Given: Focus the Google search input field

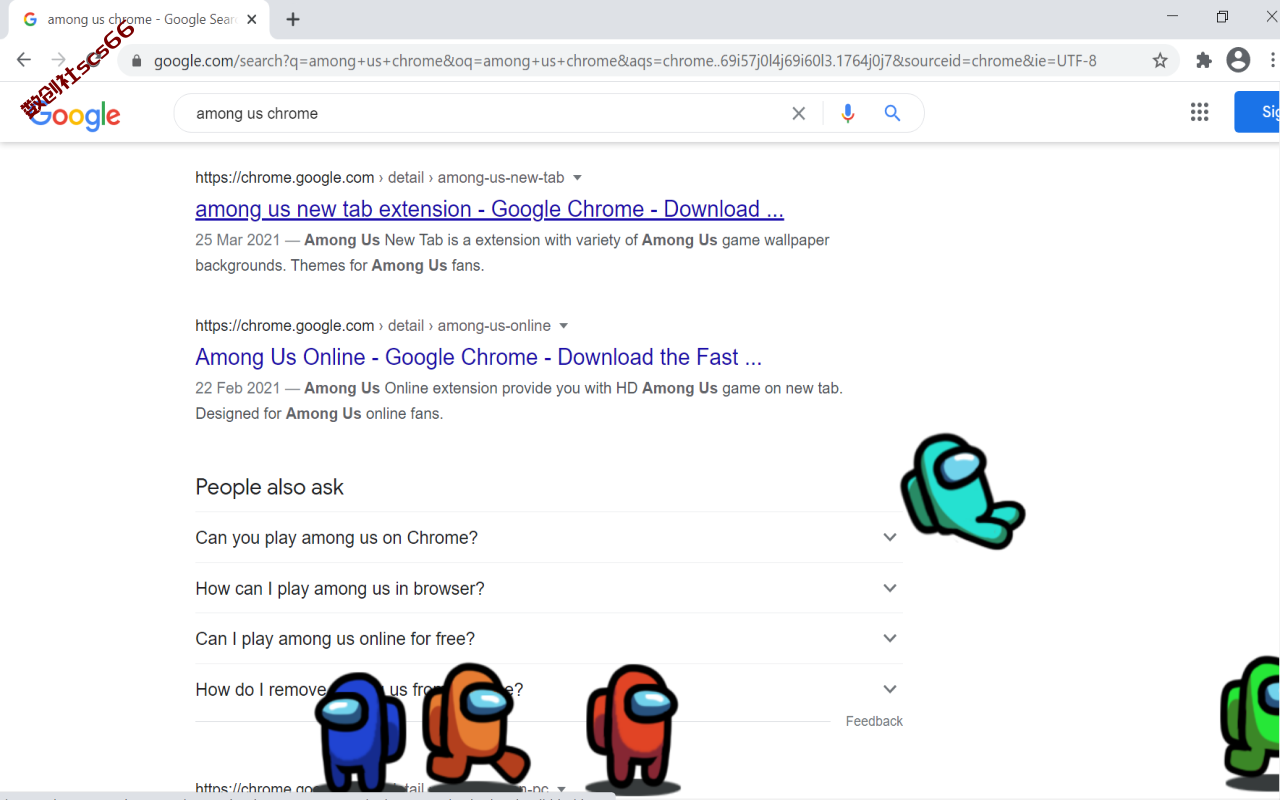Looking at the screenshot, I should (x=485, y=114).
